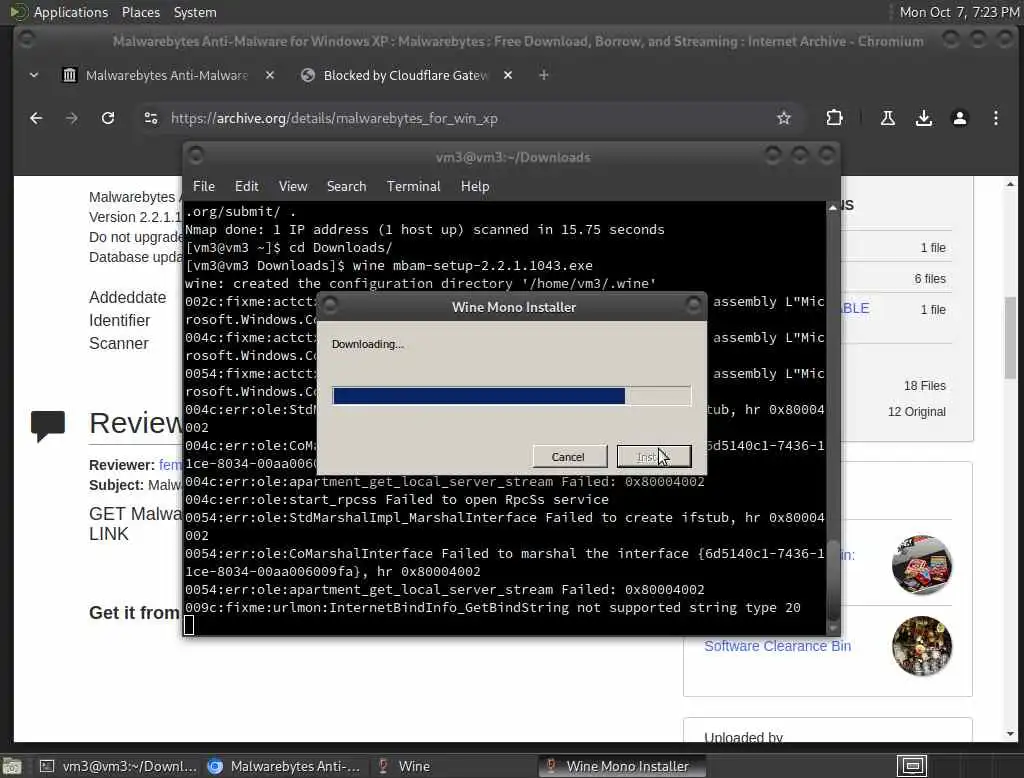Image resolution: width=1024 pixels, height=778 pixels.
Task: Show Chromium downloads
Action: [923, 118]
